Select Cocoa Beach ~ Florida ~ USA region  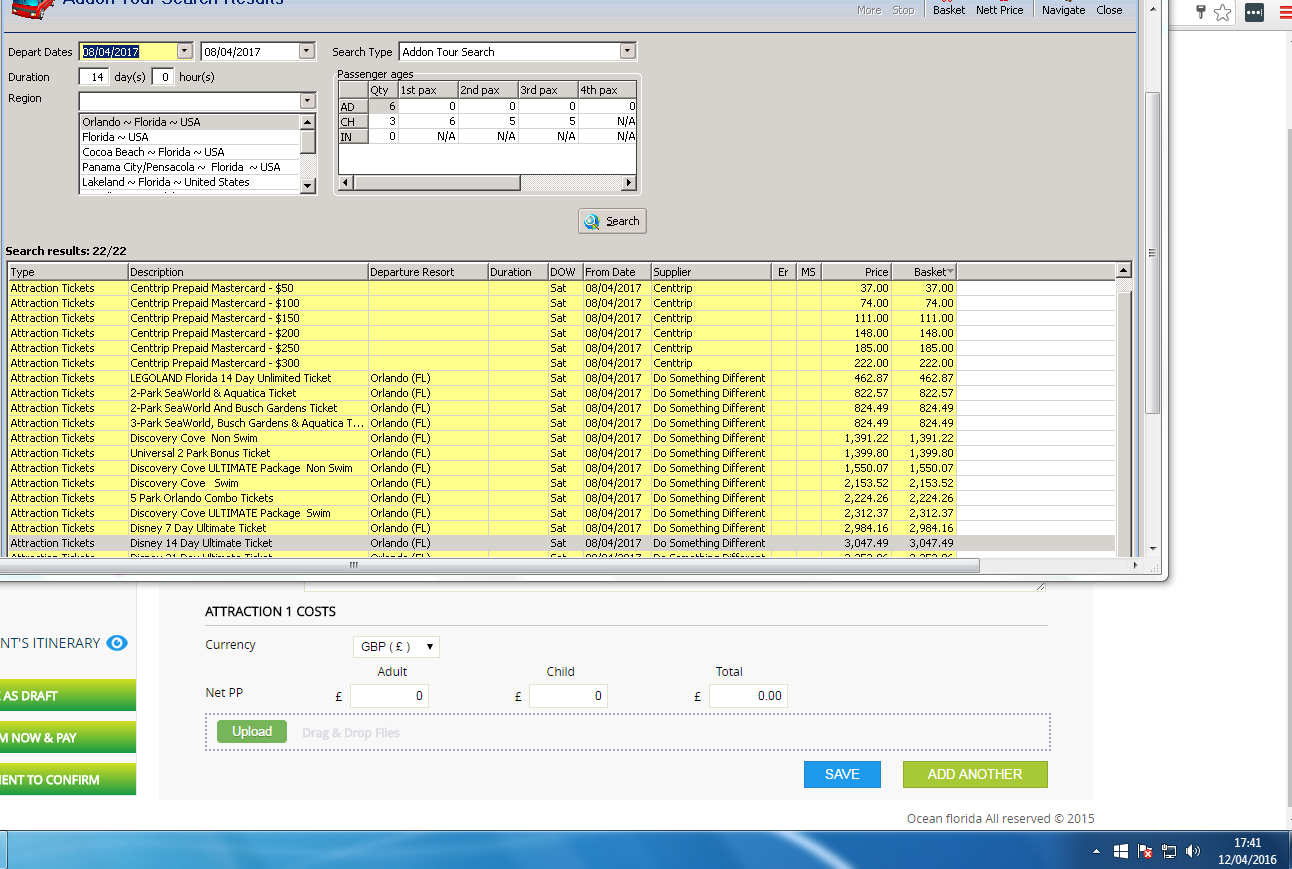point(190,152)
